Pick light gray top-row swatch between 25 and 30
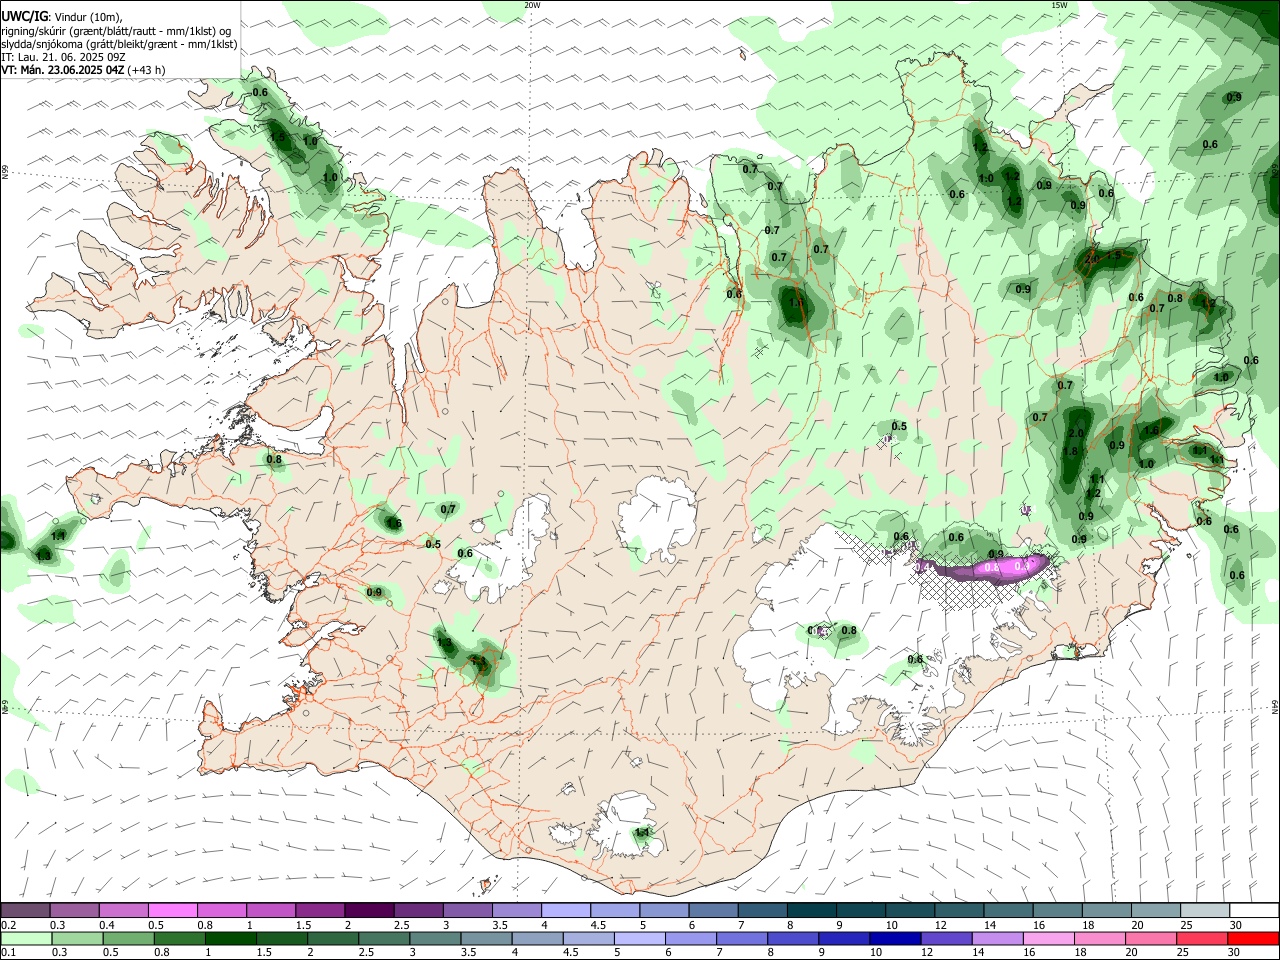Image resolution: width=1280 pixels, height=960 pixels. click(1206, 911)
